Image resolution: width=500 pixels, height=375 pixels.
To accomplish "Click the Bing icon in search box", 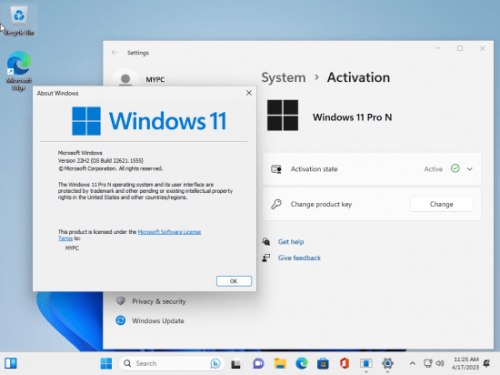I will point(215,363).
